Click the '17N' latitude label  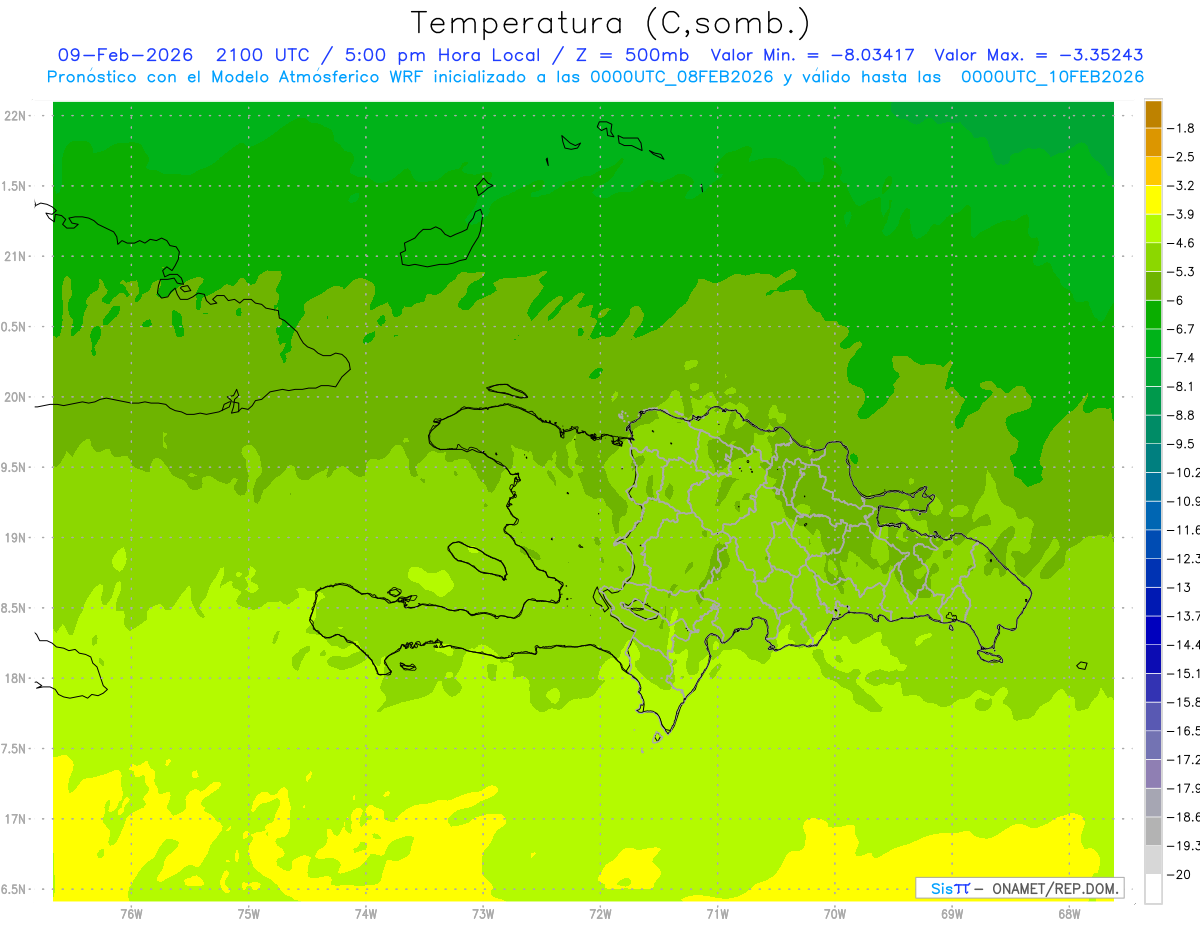pyautogui.click(x=15, y=819)
